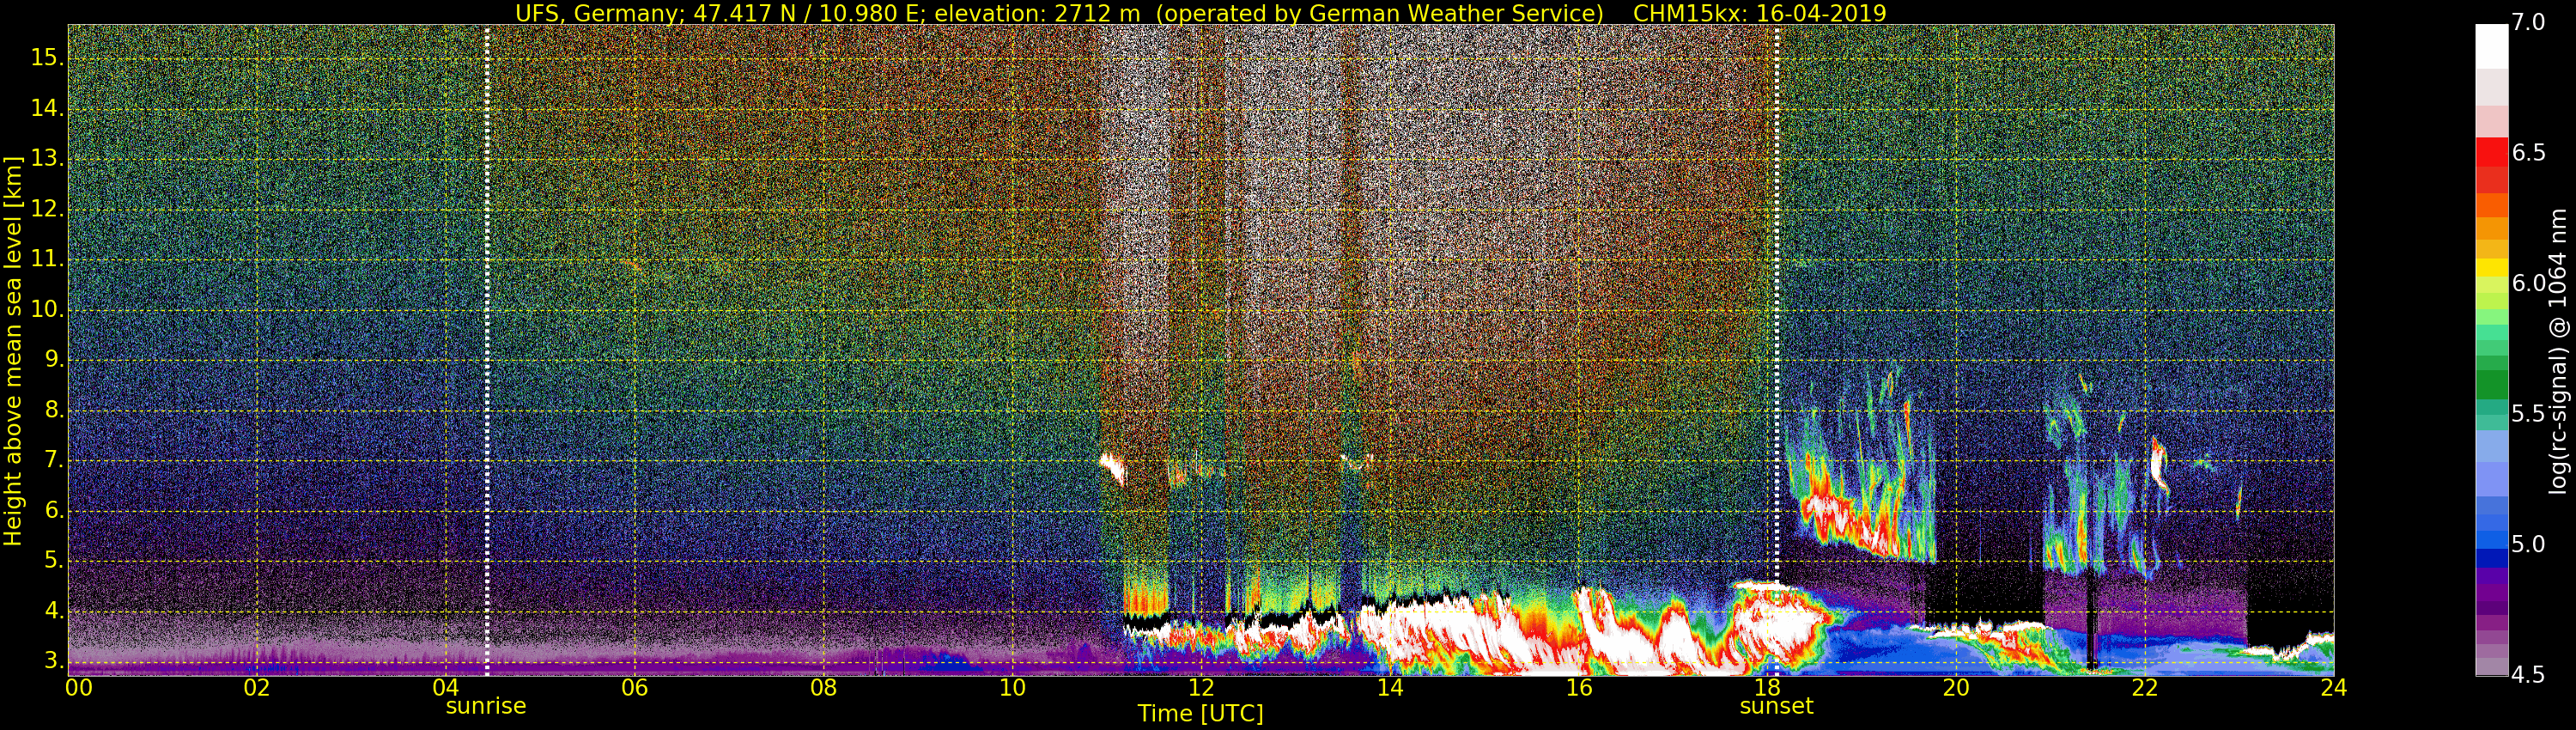
Task: Click the colorbar value '4.5'
Action: coord(2528,675)
